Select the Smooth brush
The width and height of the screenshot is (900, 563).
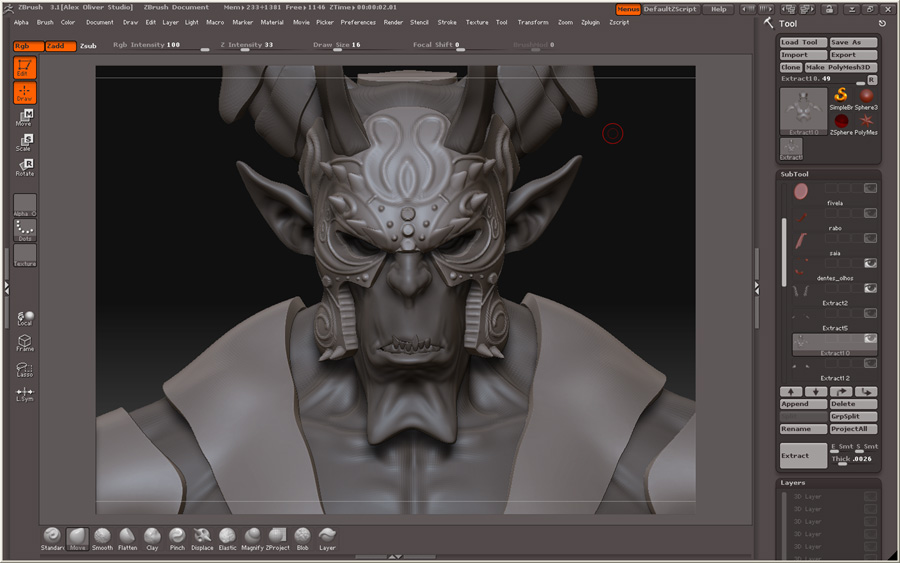tap(102, 539)
